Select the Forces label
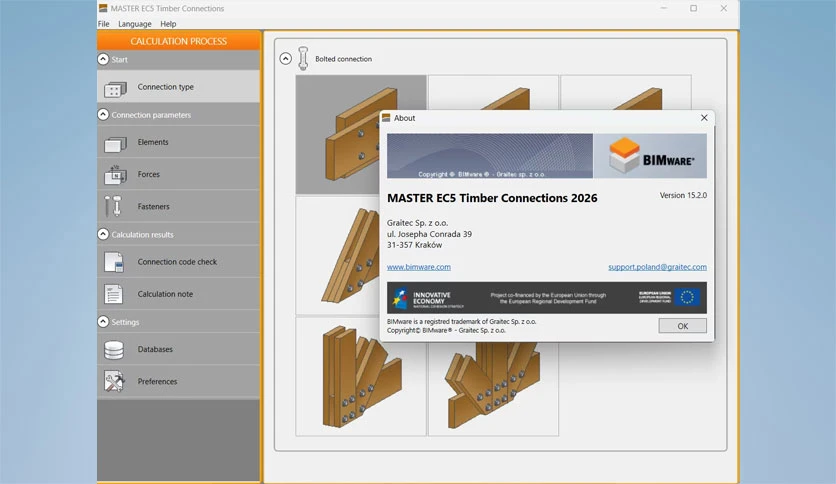The width and height of the screenshot is (836, 484). click(x=148, y=174)
